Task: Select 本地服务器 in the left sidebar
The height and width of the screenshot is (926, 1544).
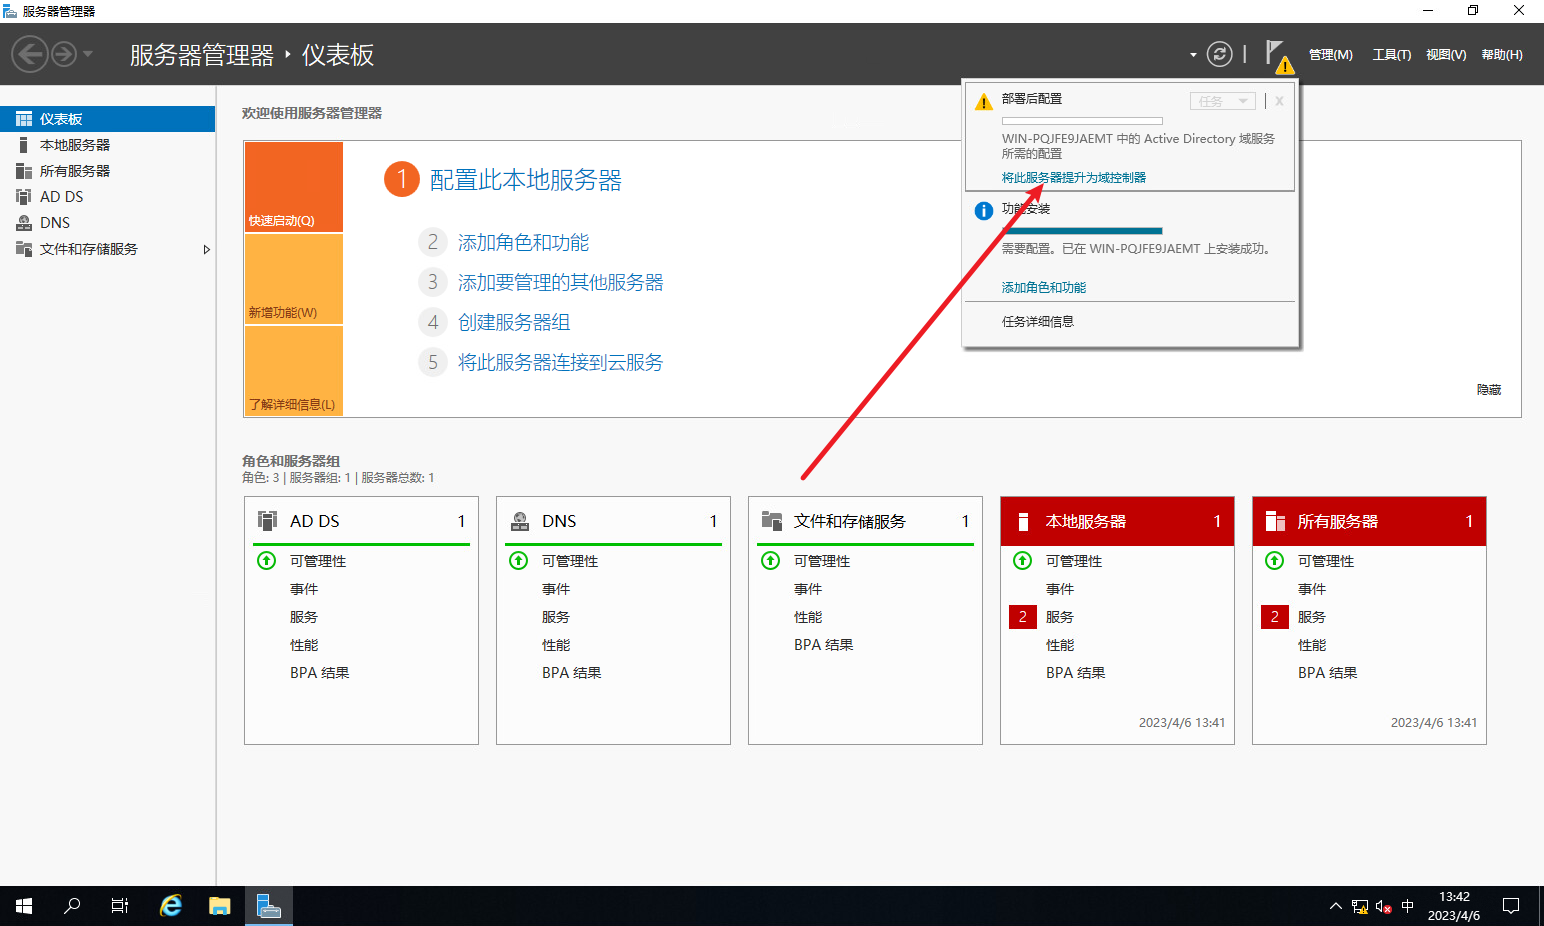Action: coord(75,145)
